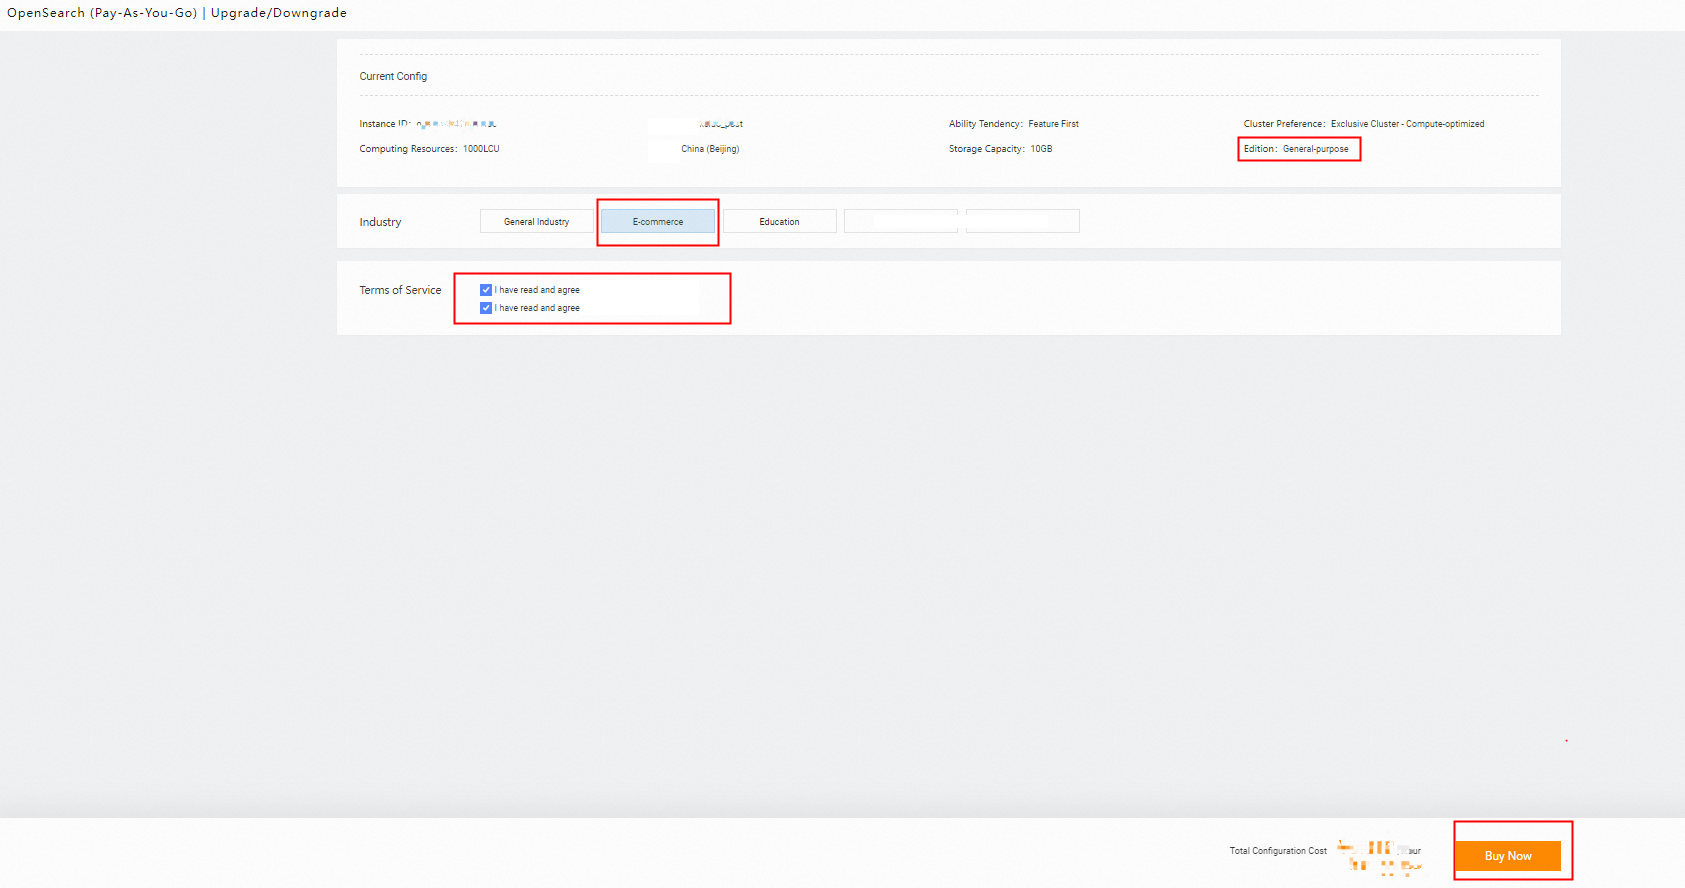The image size is (1685, 888).
Task: Click the 'Total Configuration Cost' label
Action: pos(1278,851)
